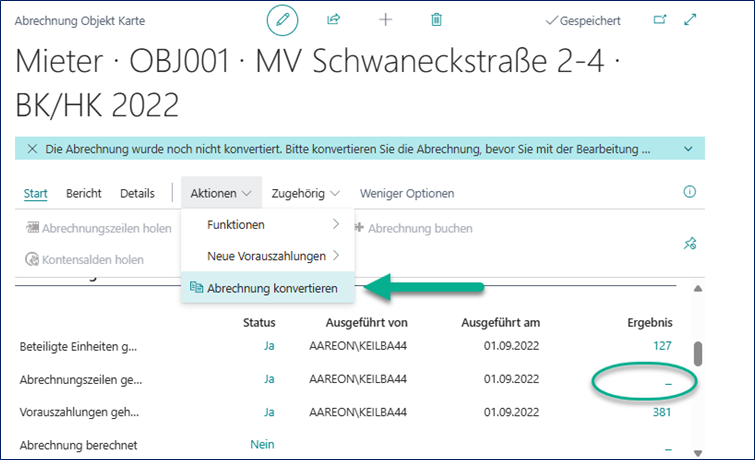The width and height of the screenshot is (755, 460).
Task: Open the Start tab
Action: tap(36, 193)
